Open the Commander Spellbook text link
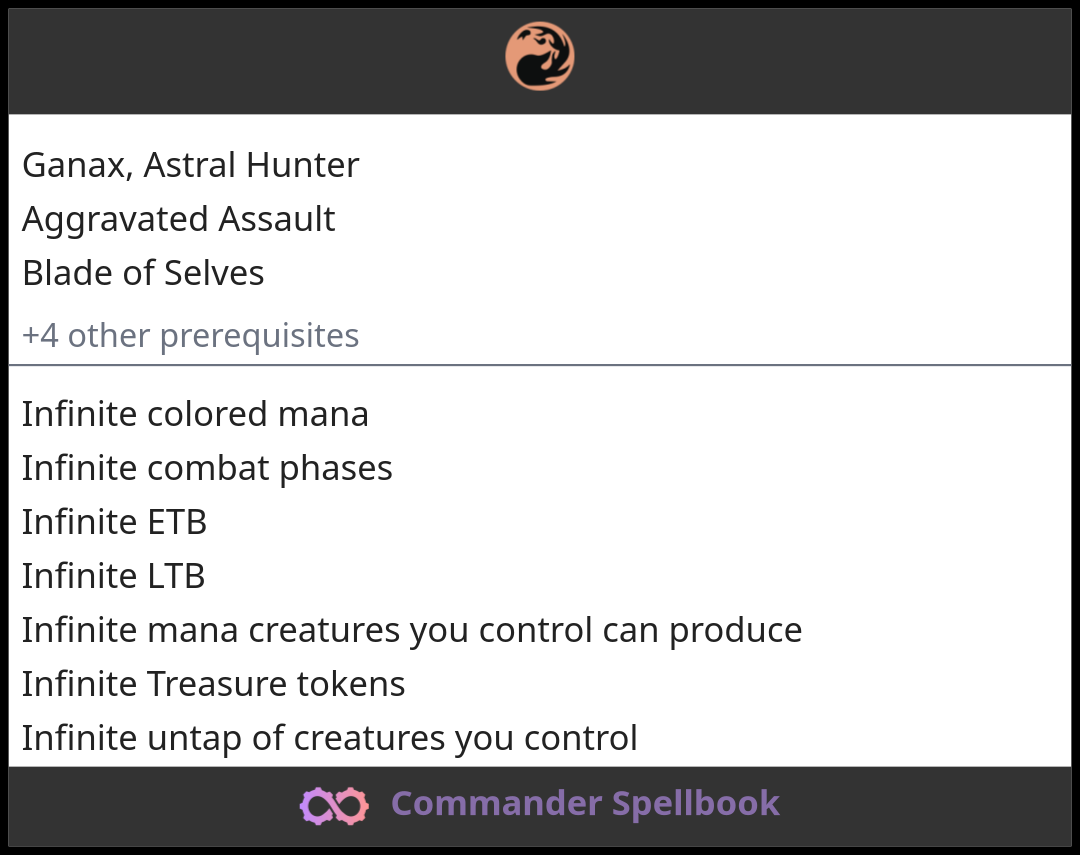Screen dimensions: 1080x855 (x=585, y=804)
